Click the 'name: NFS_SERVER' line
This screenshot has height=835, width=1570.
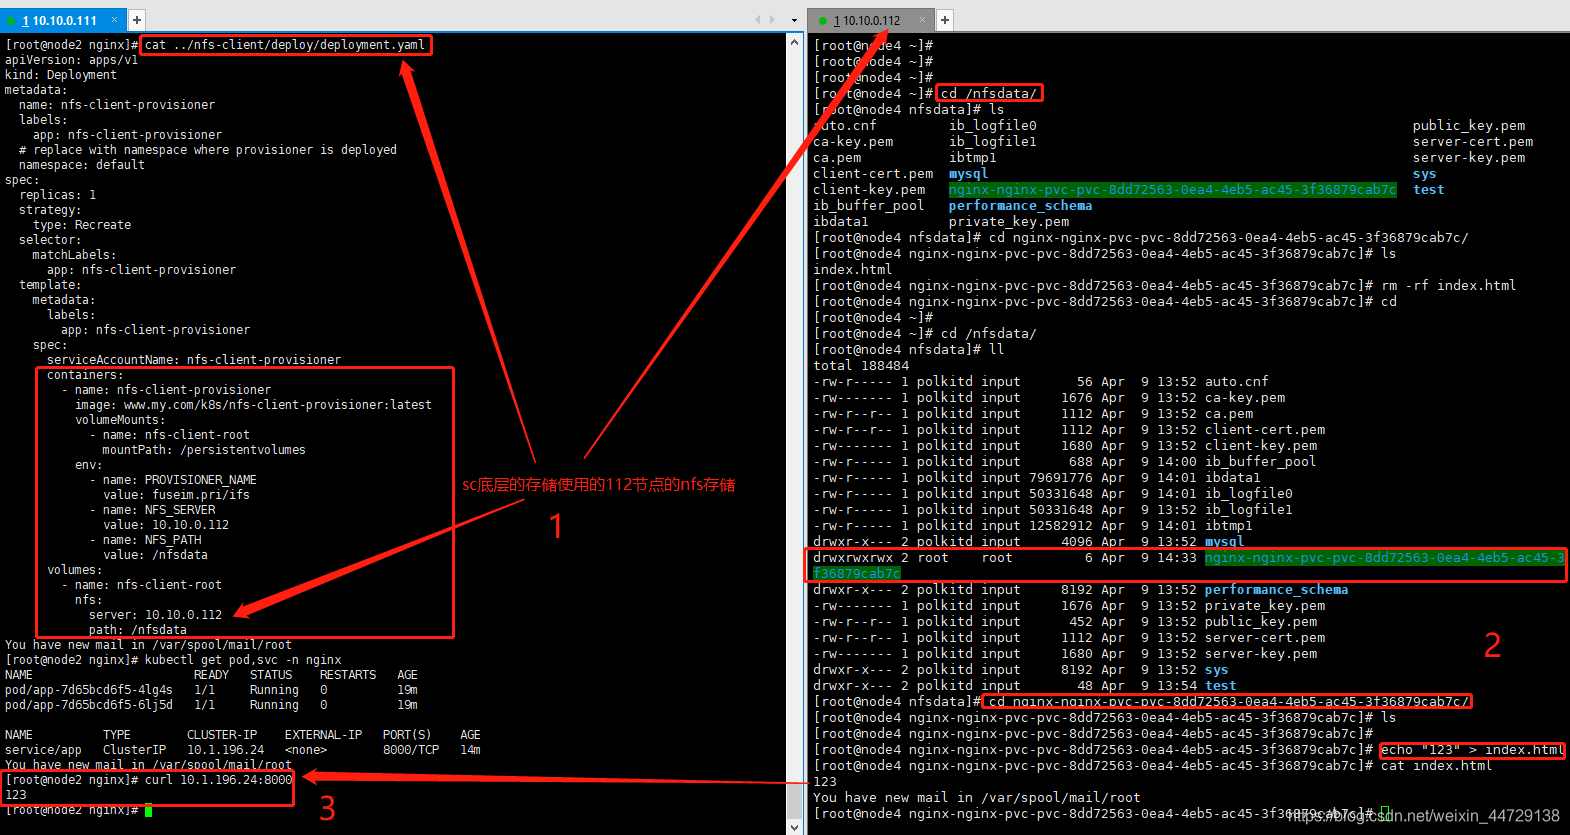(x=159, y=510)
